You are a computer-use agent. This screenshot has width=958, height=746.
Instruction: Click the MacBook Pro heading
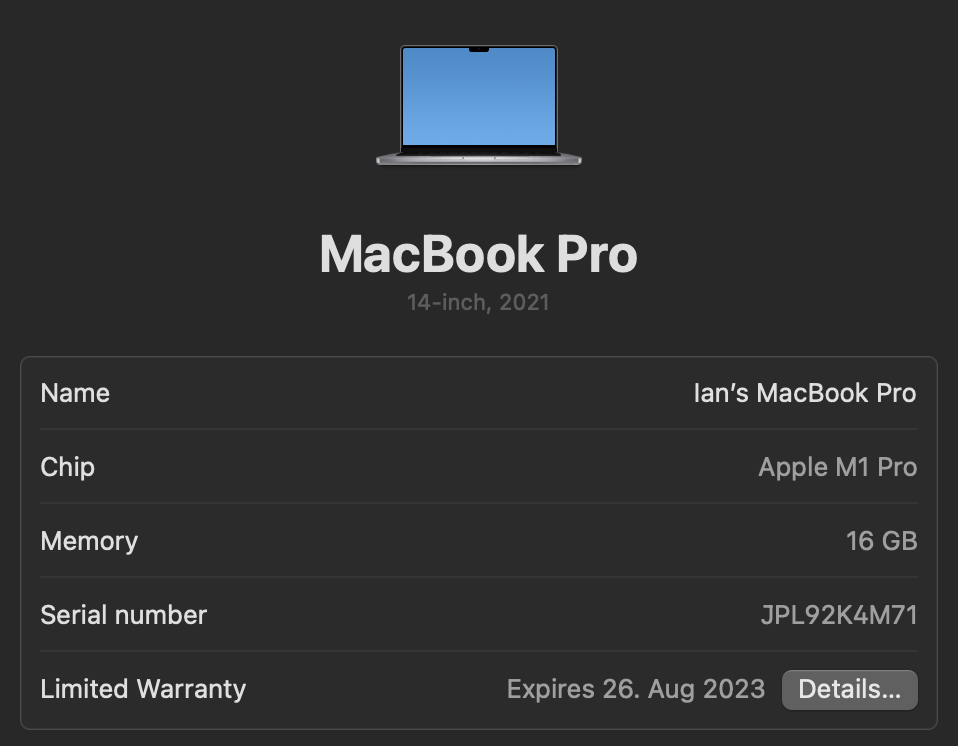tap(478, 254)
